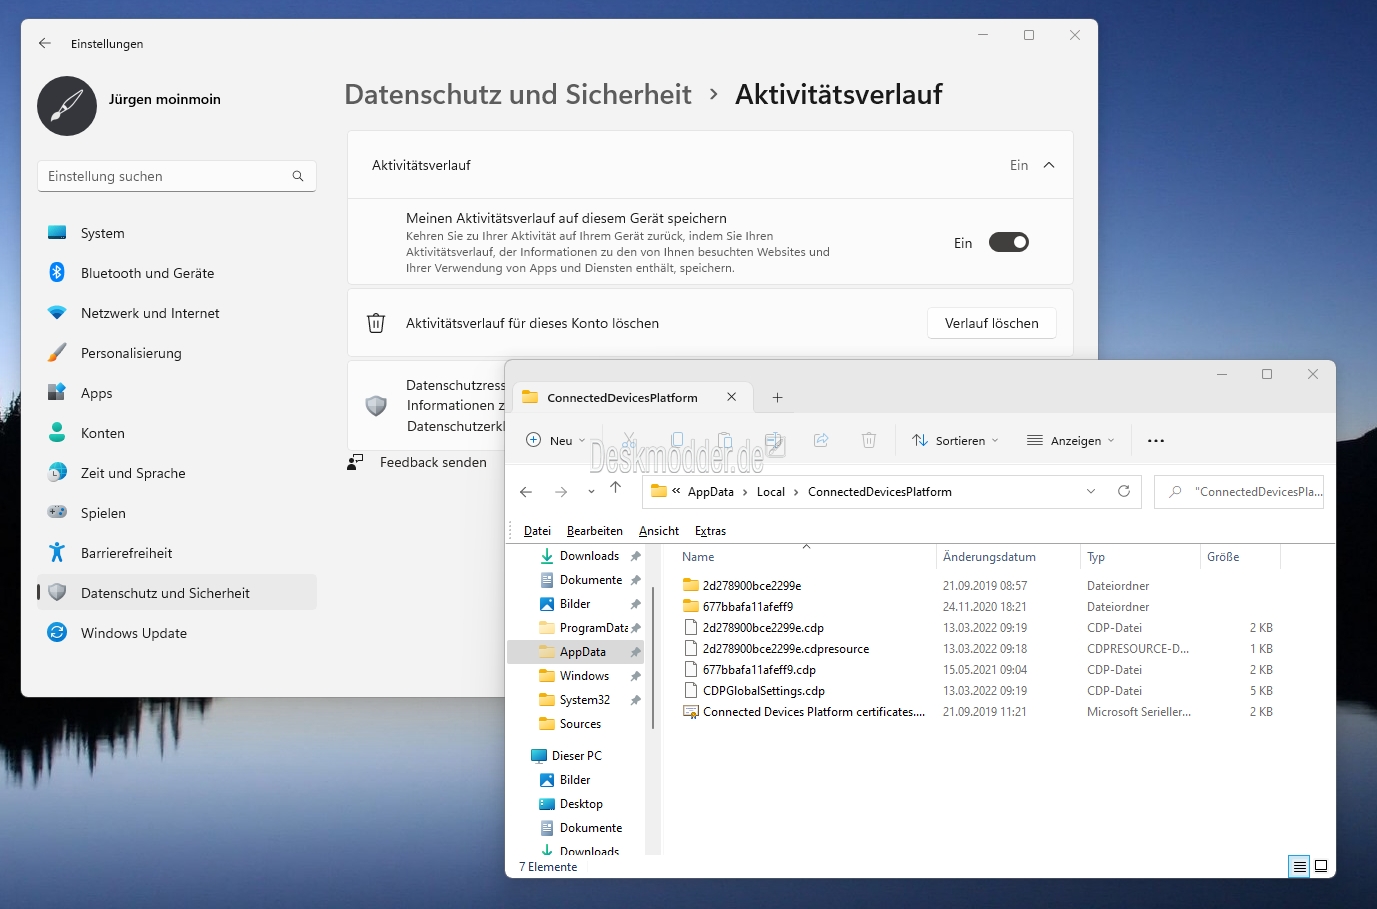
Task: Click the rename icon in Explorer toolbar
Action: pyautogui.click(x=773, y=440)
